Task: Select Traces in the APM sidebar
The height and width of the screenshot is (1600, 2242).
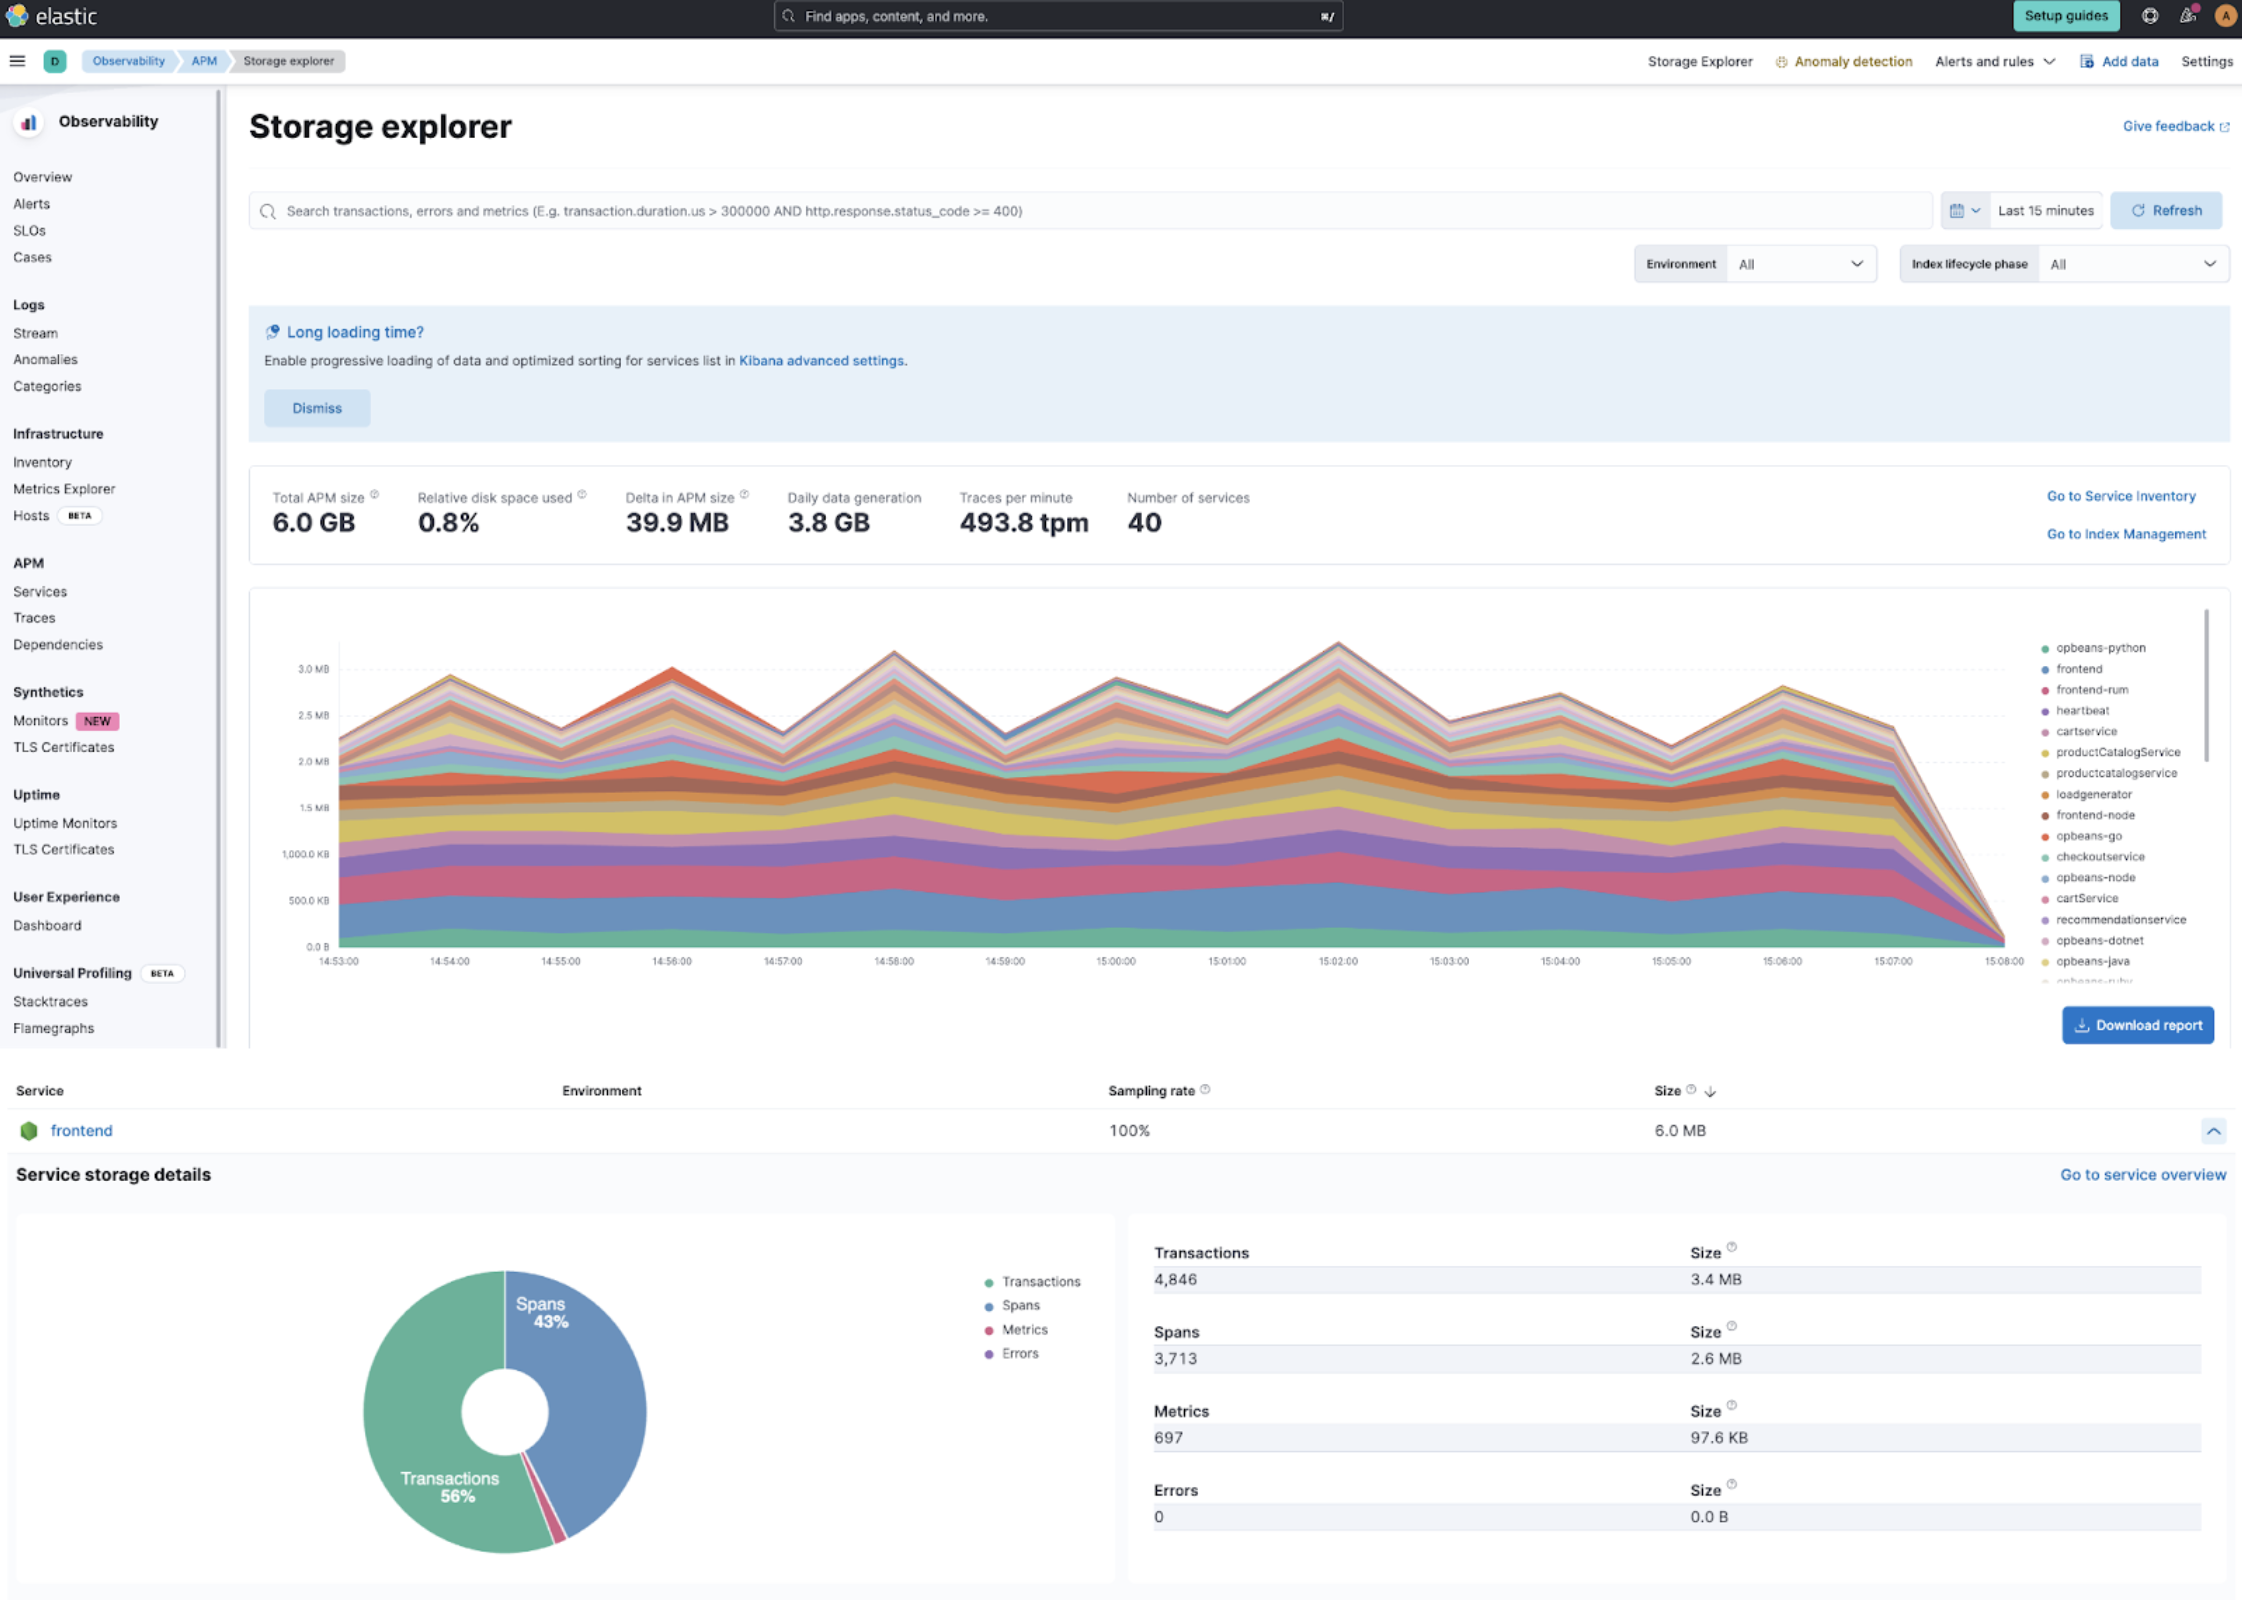Action: [x=34, y=618]
